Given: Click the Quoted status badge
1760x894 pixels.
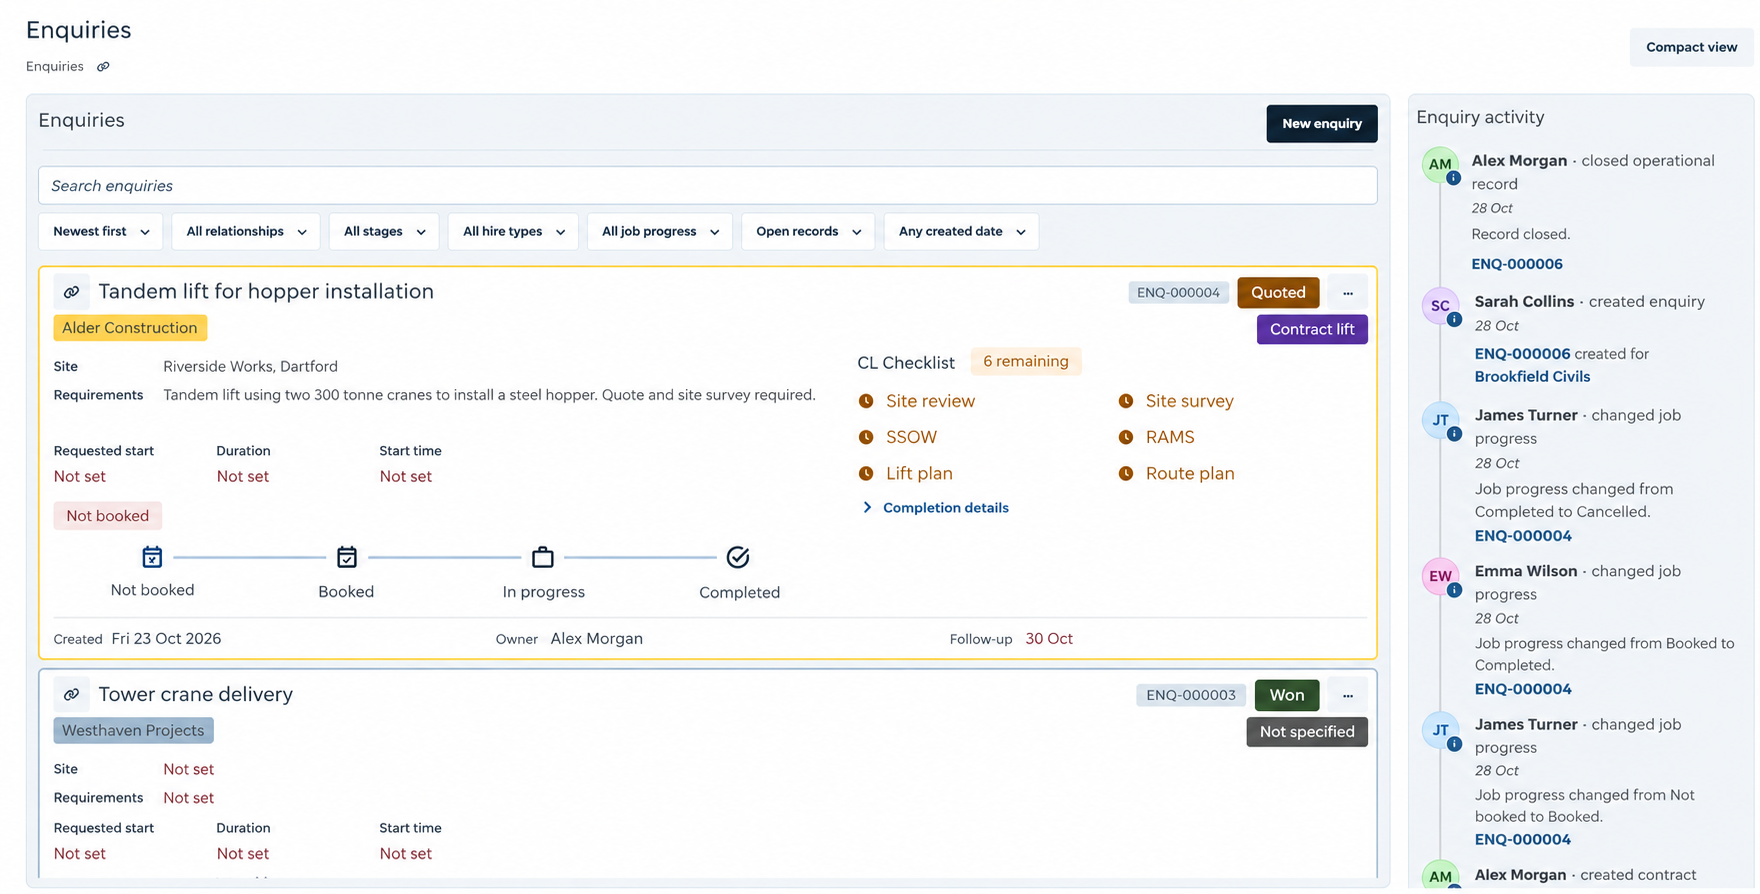Looking at the screenshot, I should [x=1278, y=293].
